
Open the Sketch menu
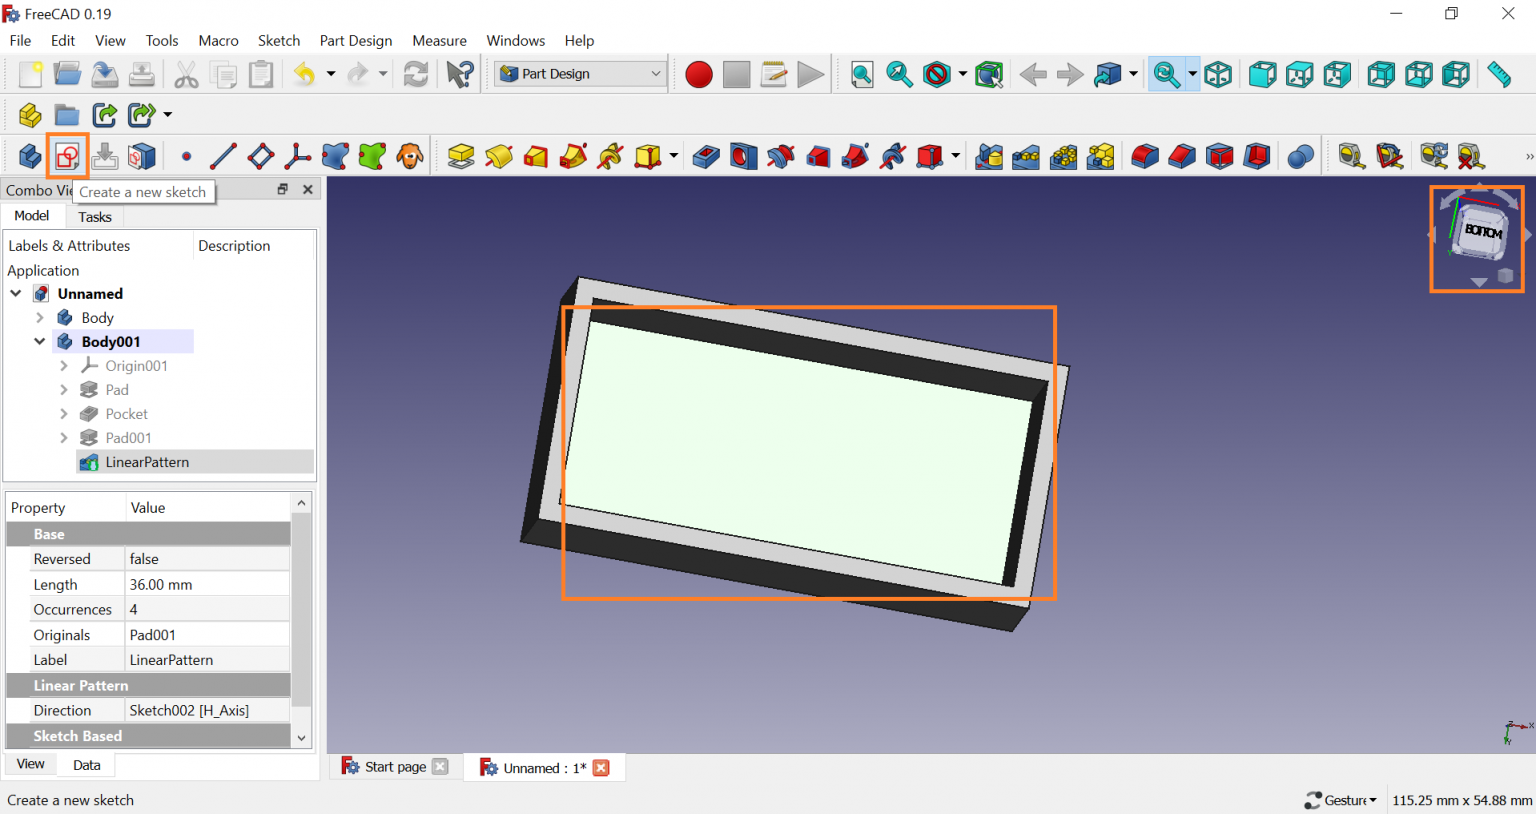pyautogui.click(x=278, y=41)
